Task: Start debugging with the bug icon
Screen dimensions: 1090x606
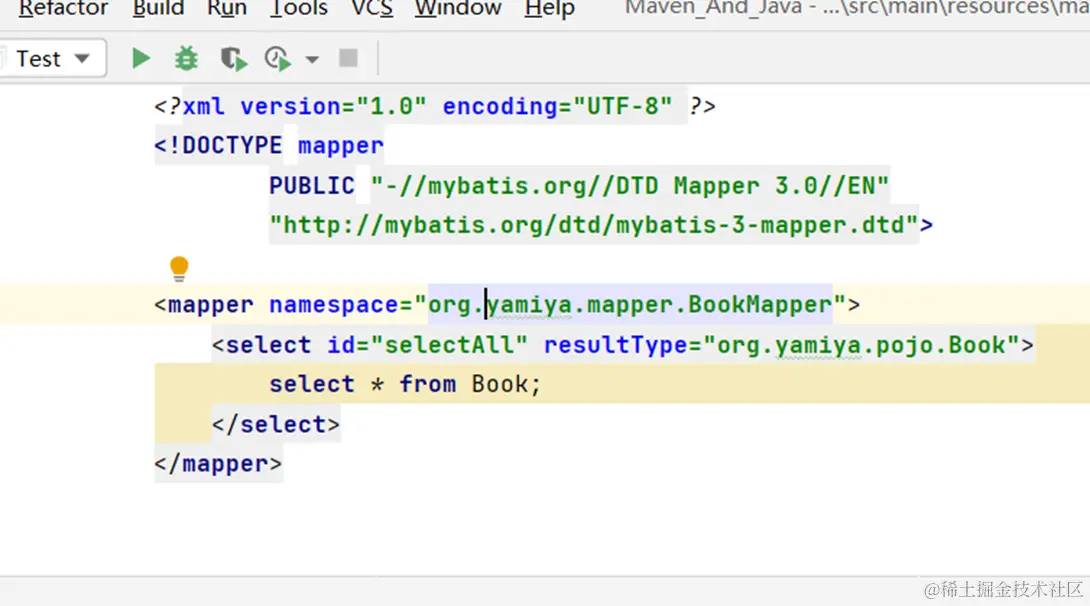Action: click(186, 58)
